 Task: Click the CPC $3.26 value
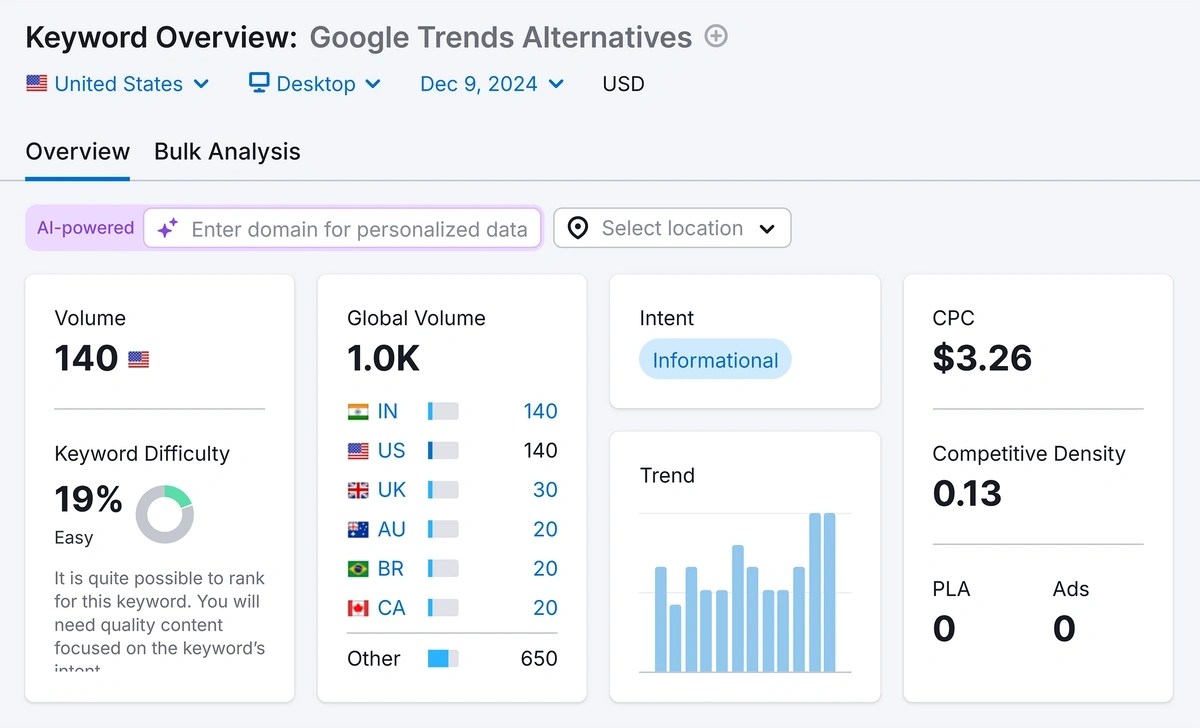click(982, 358)
